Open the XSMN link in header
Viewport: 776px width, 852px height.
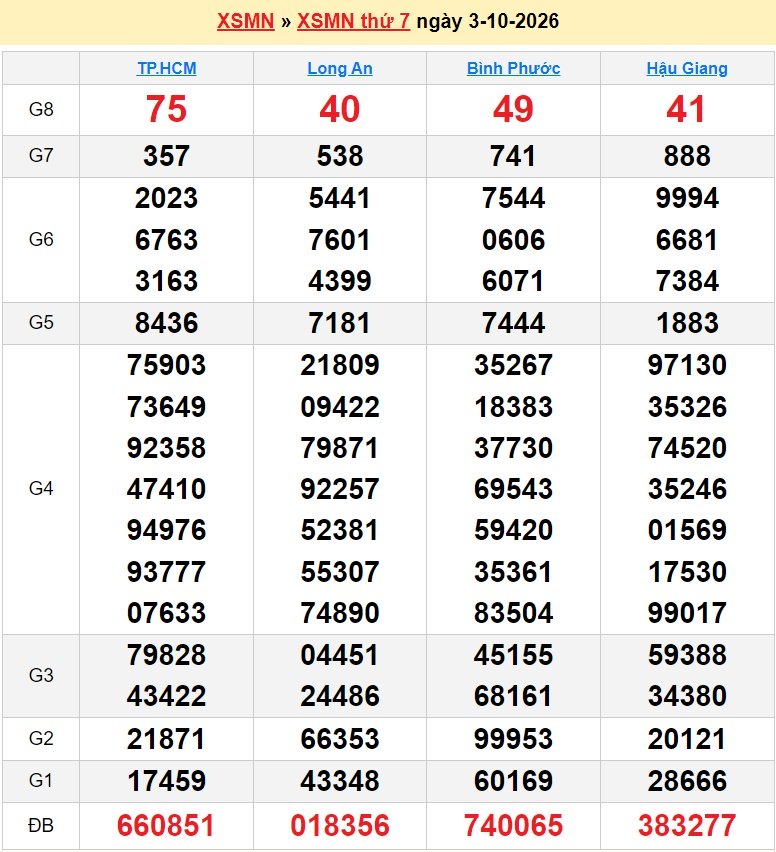(x=246, y=21)
